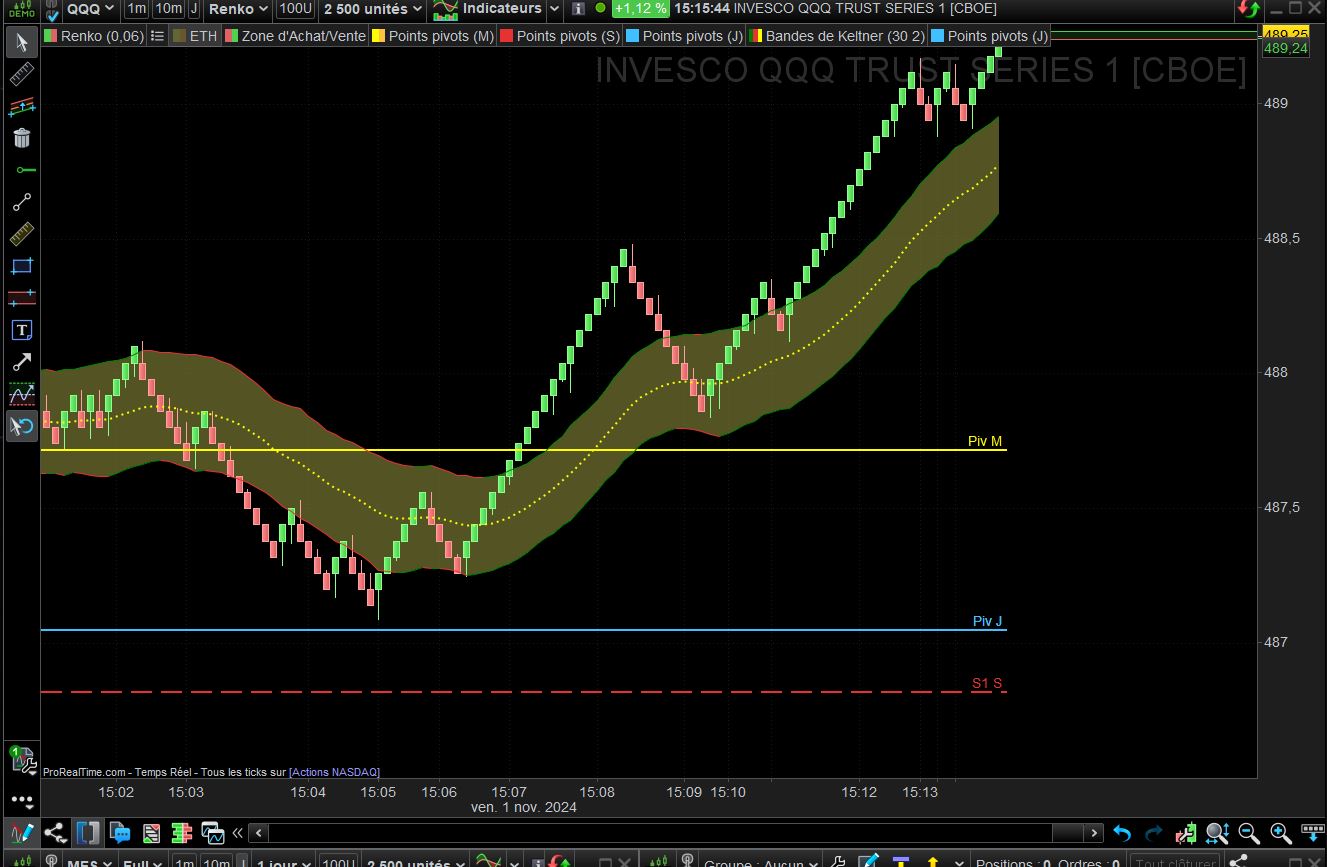Open the chat bubbles icon
The image size is (1327, 867).
coord(120,832)
